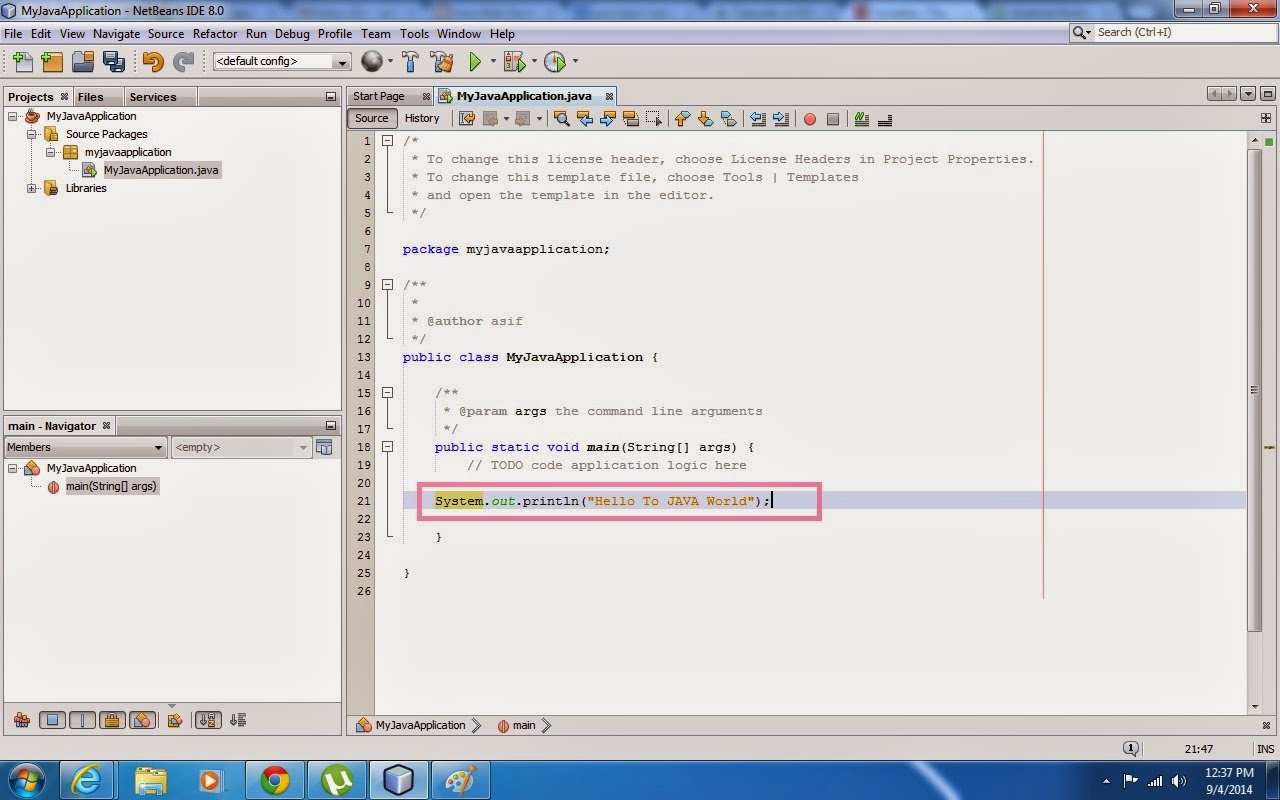Toggle Sort by Source in Navigator
Screen dimensions: 1280x800
pos(237,719)
